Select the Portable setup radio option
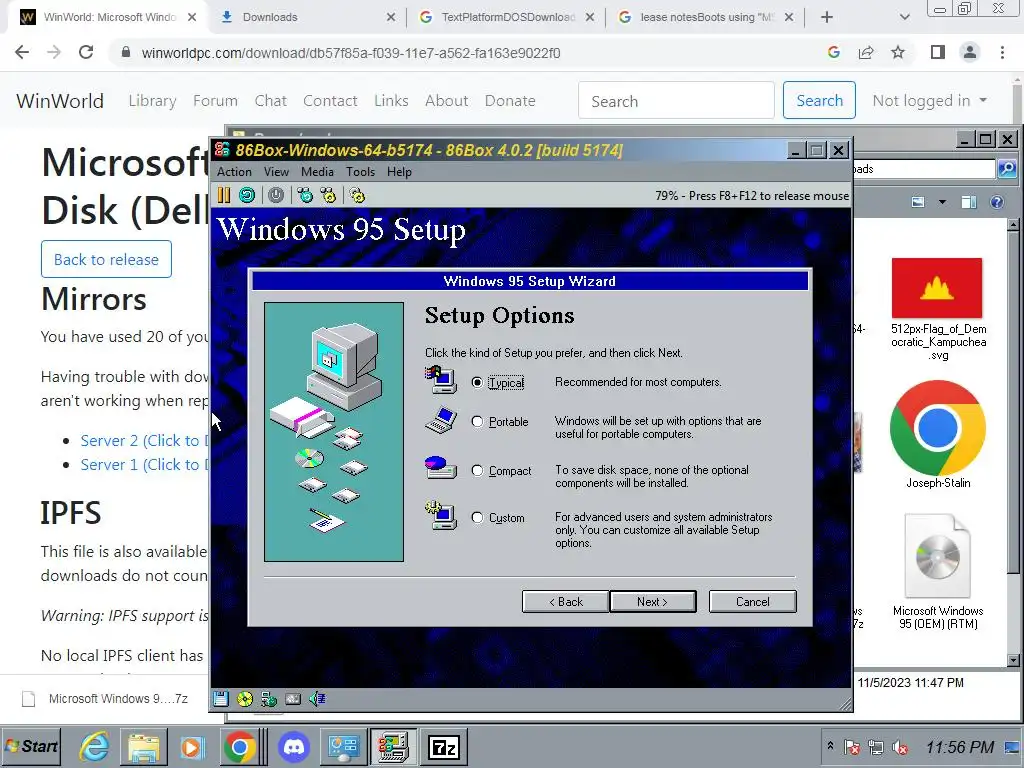Image resolution: width=1024 pixels, height=768 pixels. pyautogui.click(x=477, y=422)
